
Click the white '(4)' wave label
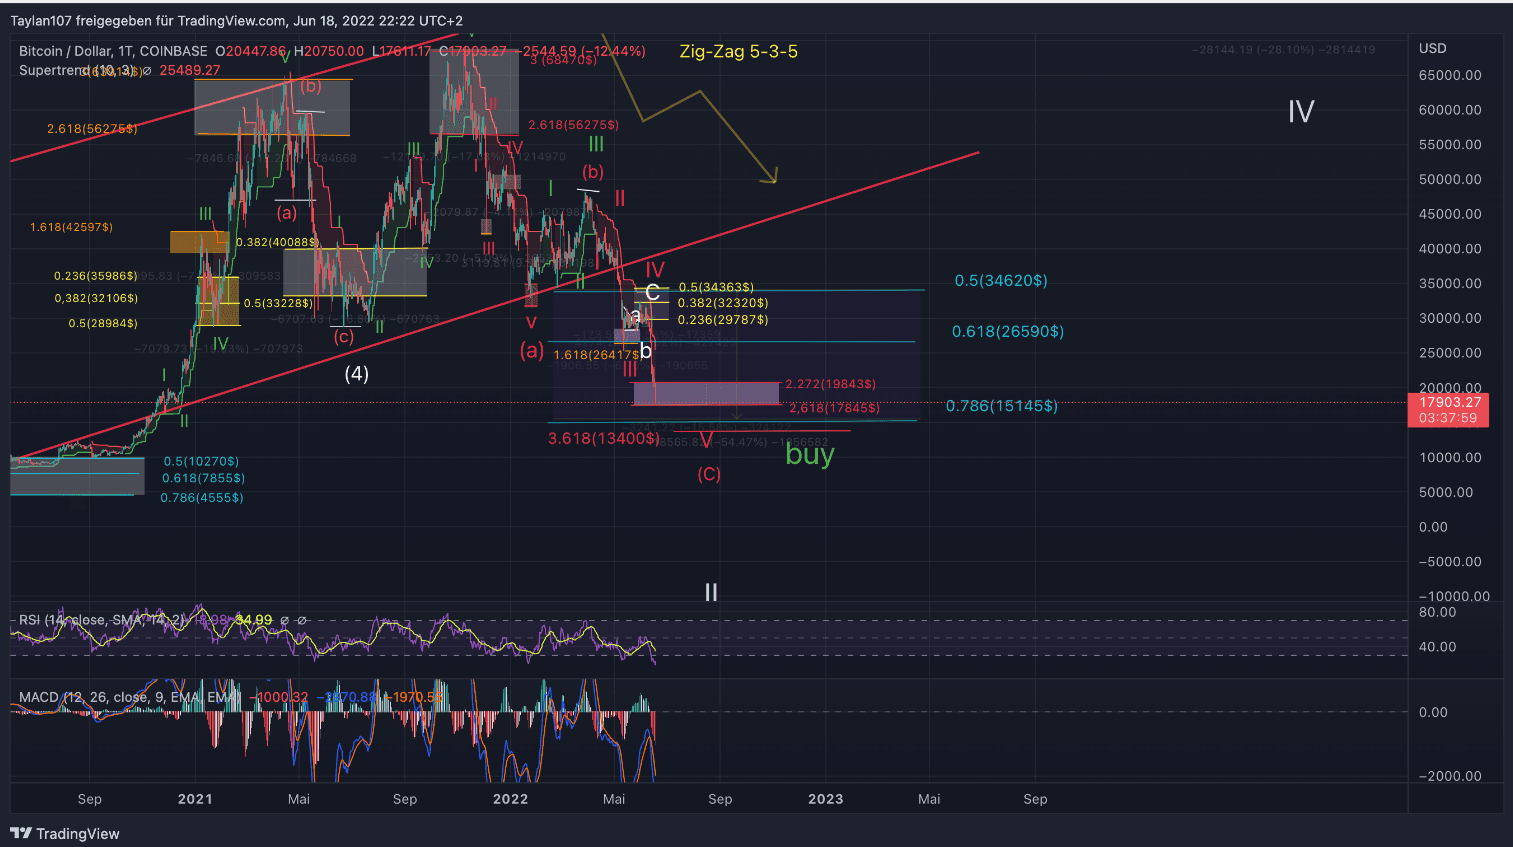click(x=357, y=374)
